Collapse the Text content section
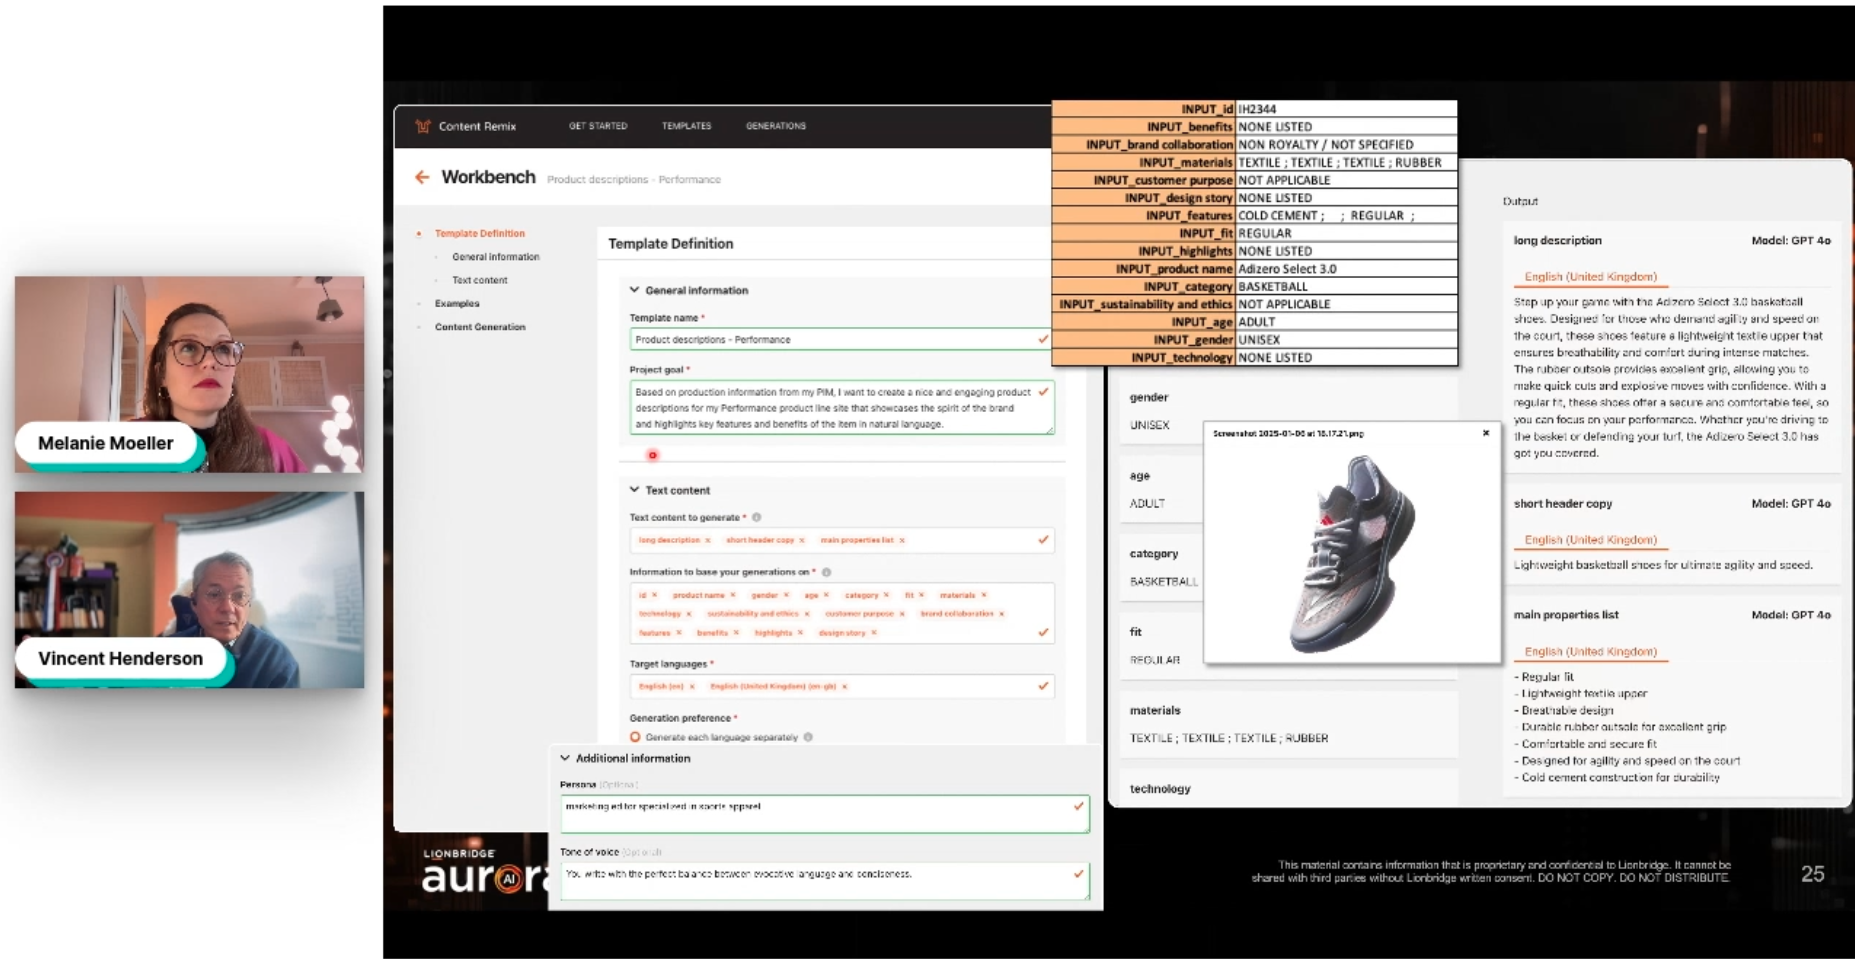The image size is (1855, 959). (634, 490)
